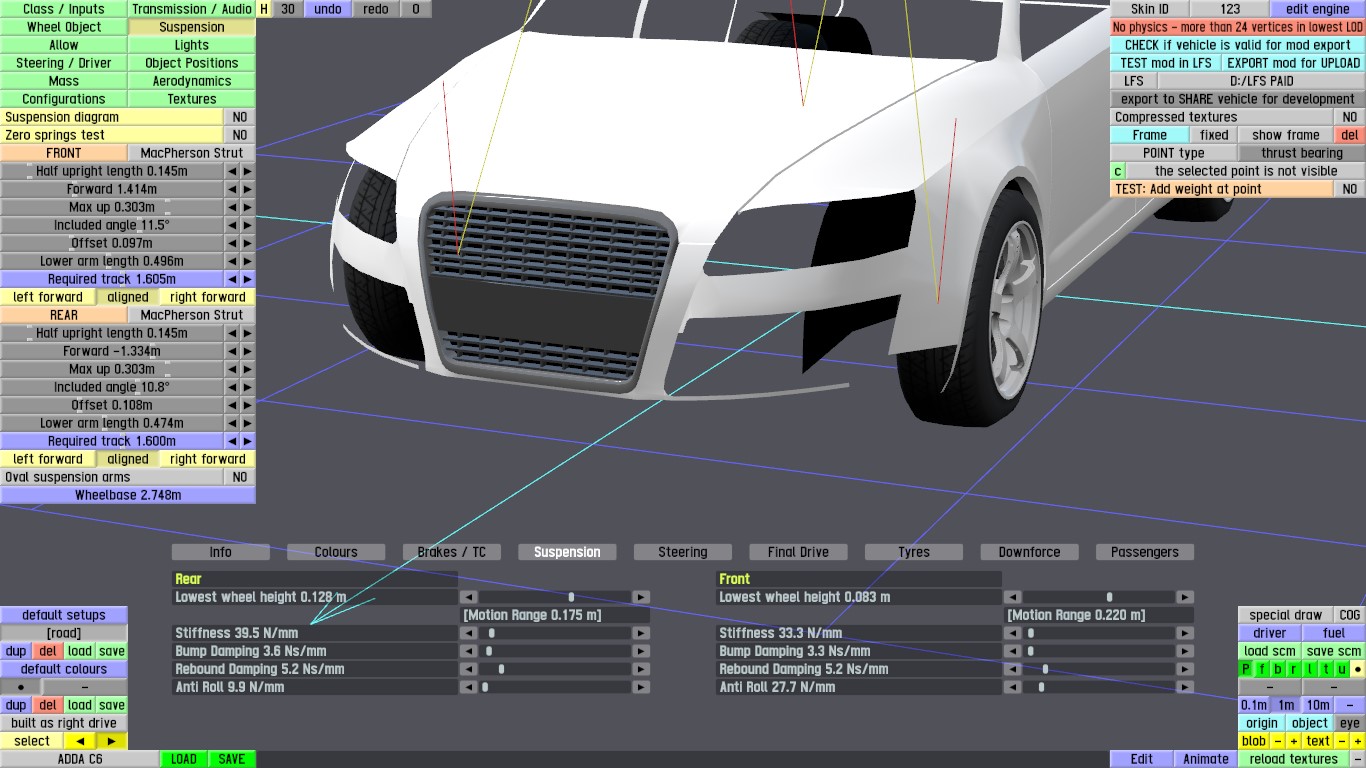The image size is (1366, 768).
Task: Click right arrow of Bump Damping 3.6 Ns/mm
Action: coord(641,651)
